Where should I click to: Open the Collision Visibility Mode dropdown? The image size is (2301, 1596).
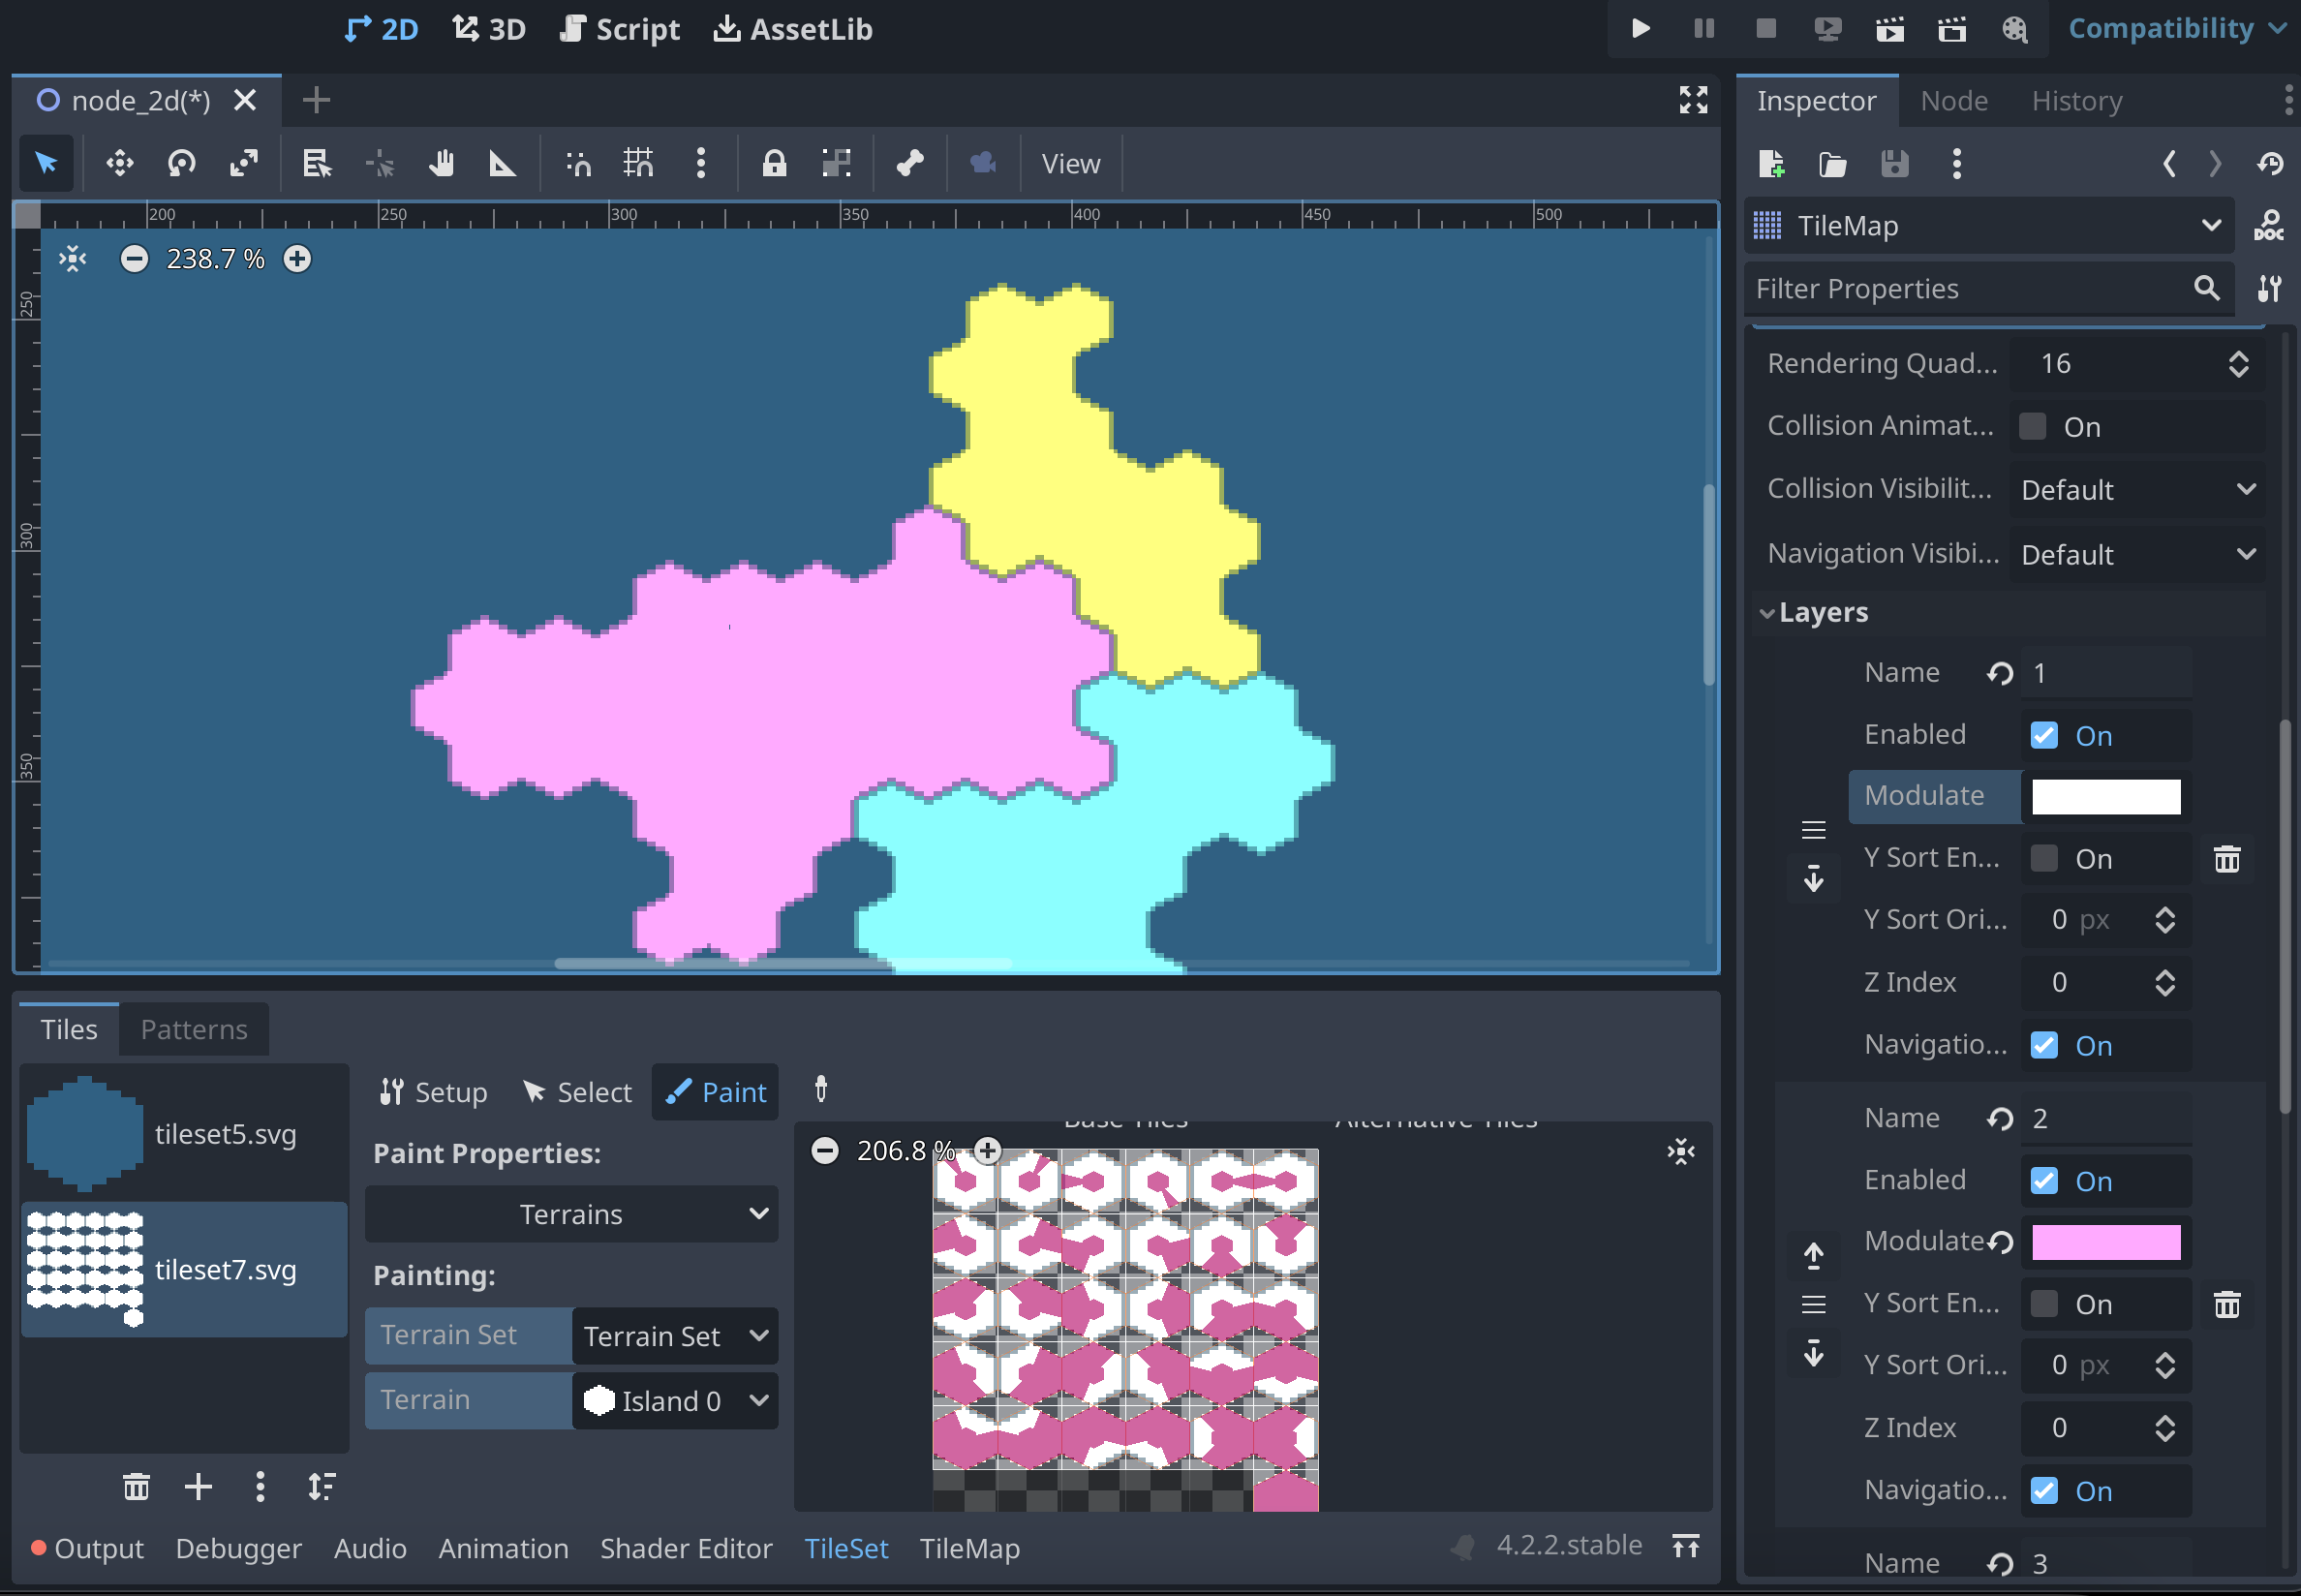pos(2136,490)
